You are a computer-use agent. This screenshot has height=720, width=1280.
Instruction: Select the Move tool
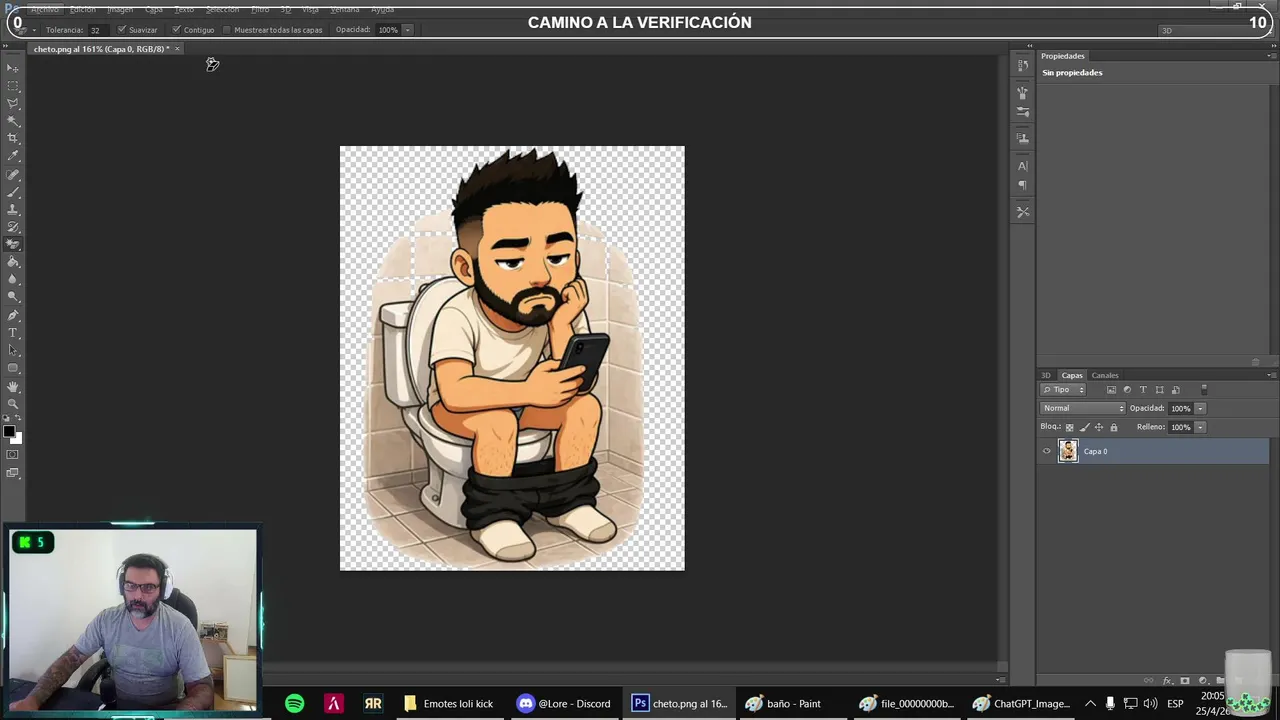pos(13,68)
